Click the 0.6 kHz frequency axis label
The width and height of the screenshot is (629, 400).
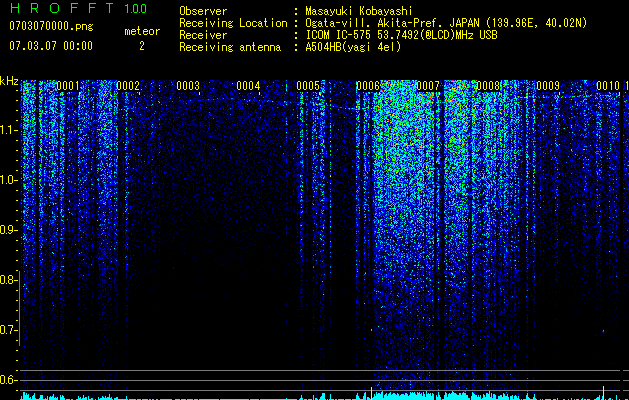click(8, 380)
